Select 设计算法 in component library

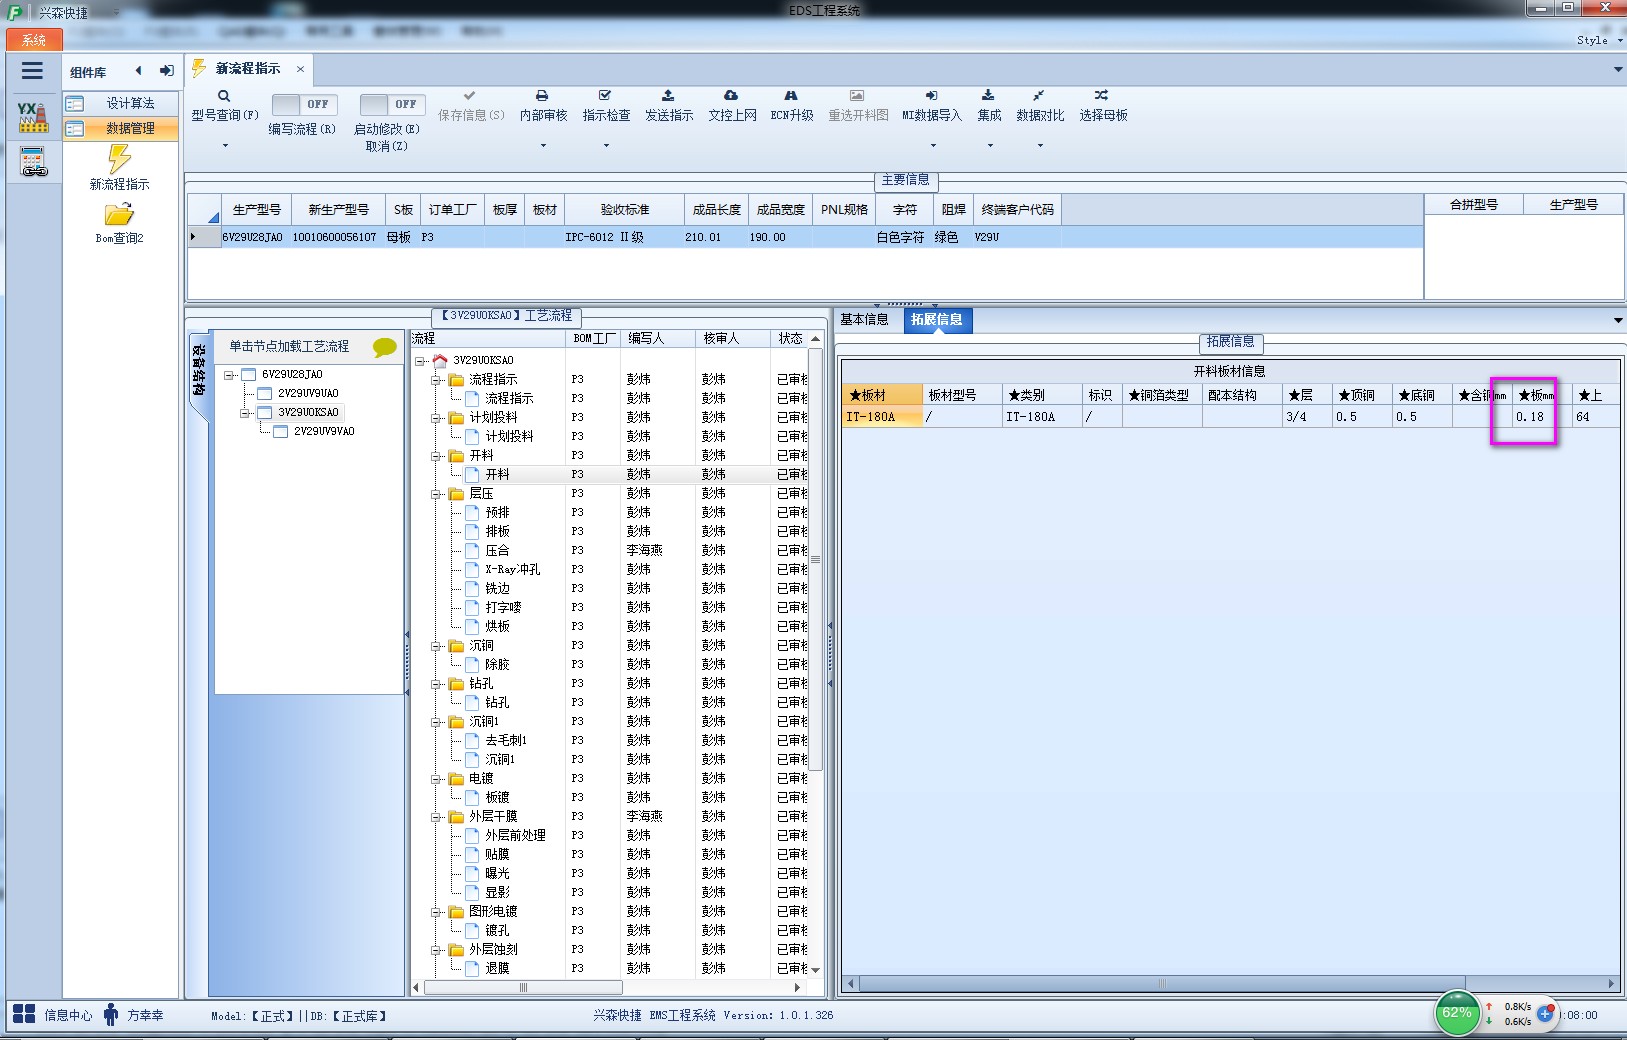click(x=121, y=103)
